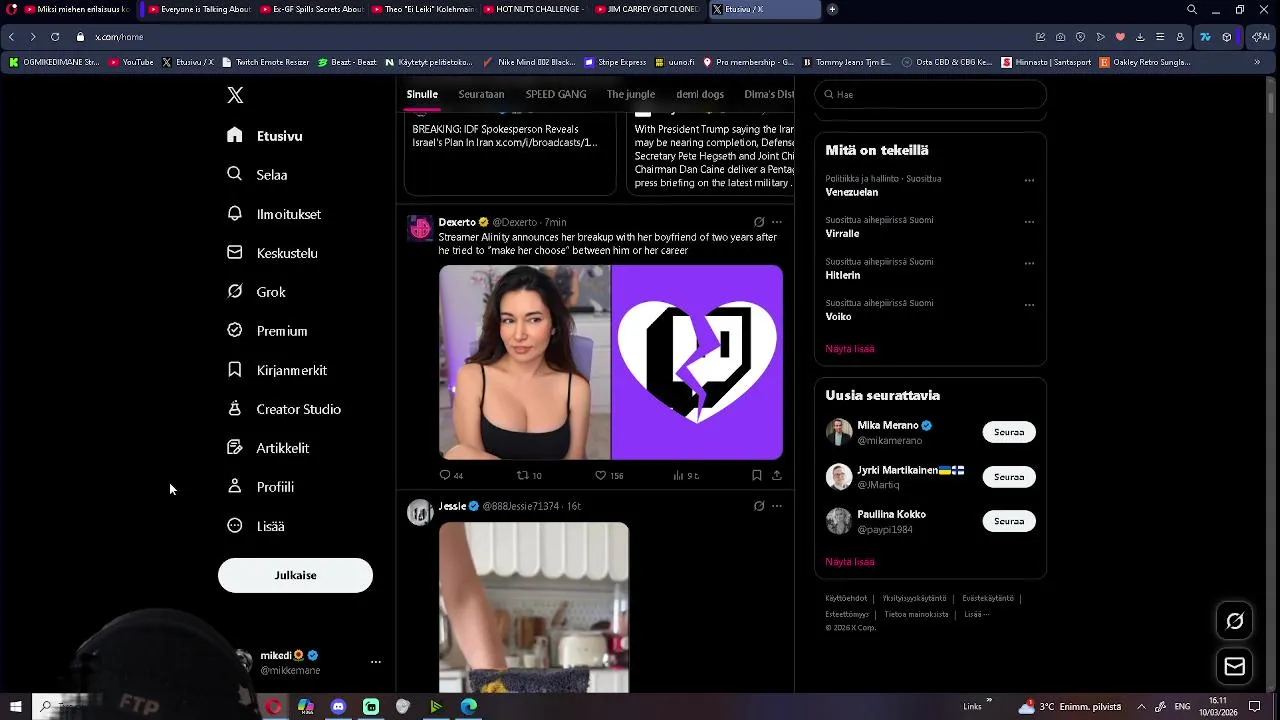Click Grok icon on Dexerto post
The width and height of the screenshot is (1280, 720).
tap(759, 222)
